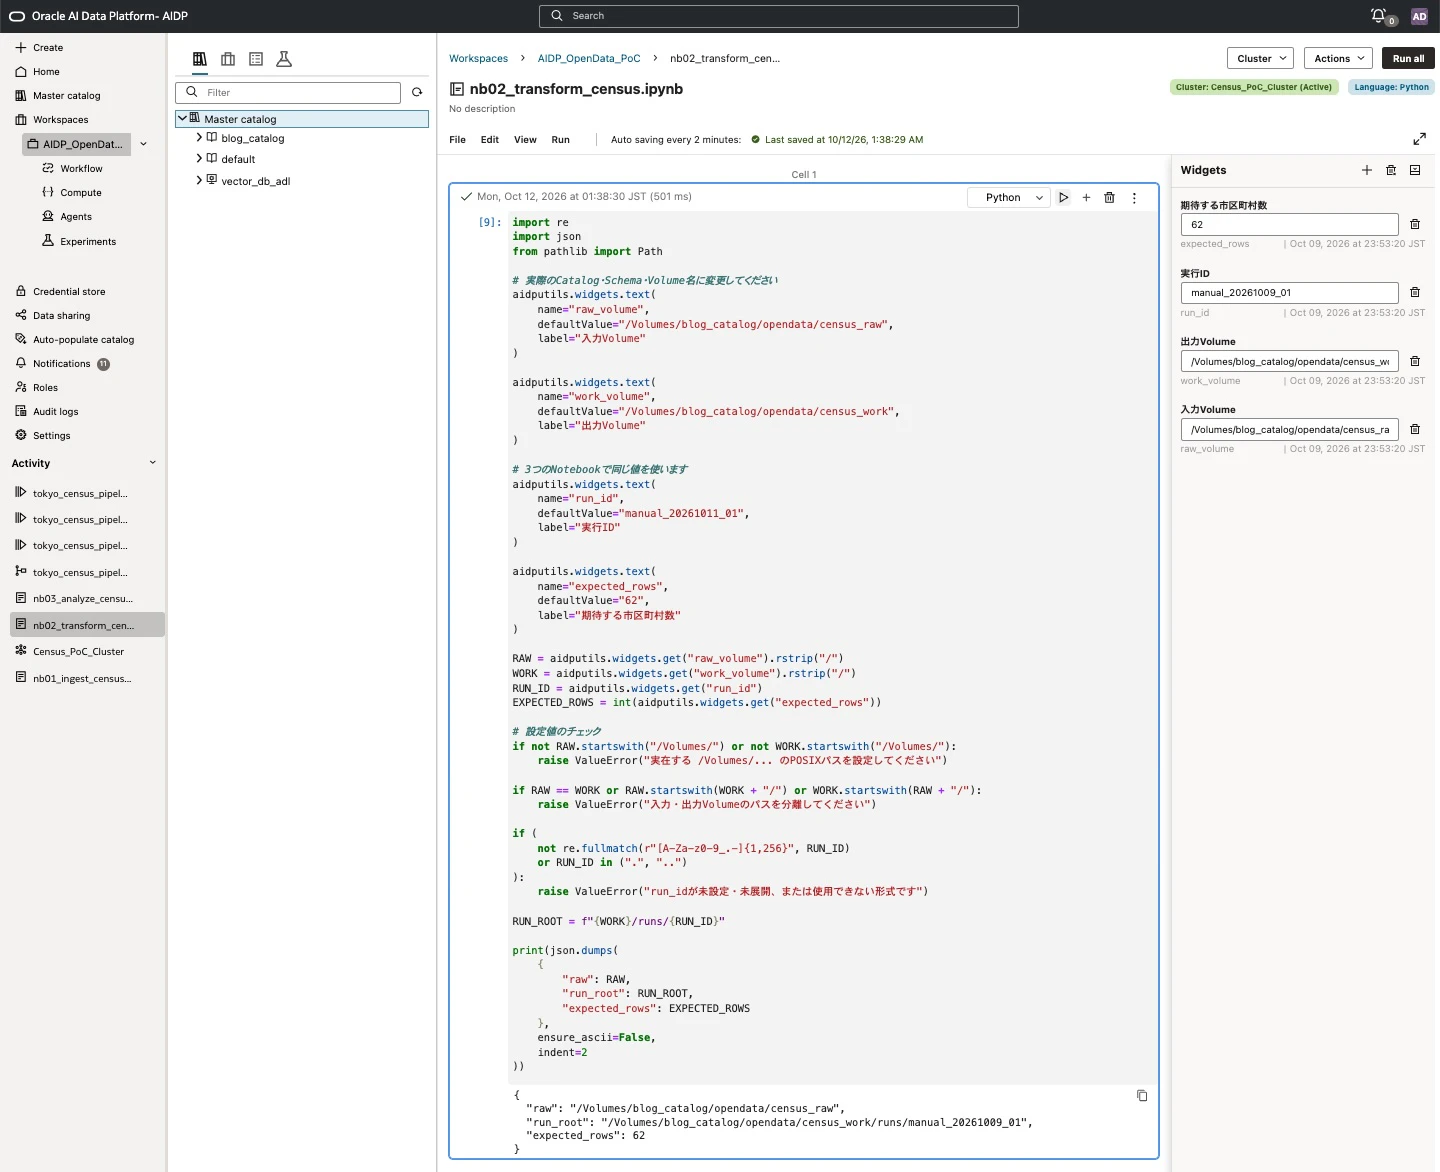
Task: Delete the expected_rows widget
Action: (1415, 225)
